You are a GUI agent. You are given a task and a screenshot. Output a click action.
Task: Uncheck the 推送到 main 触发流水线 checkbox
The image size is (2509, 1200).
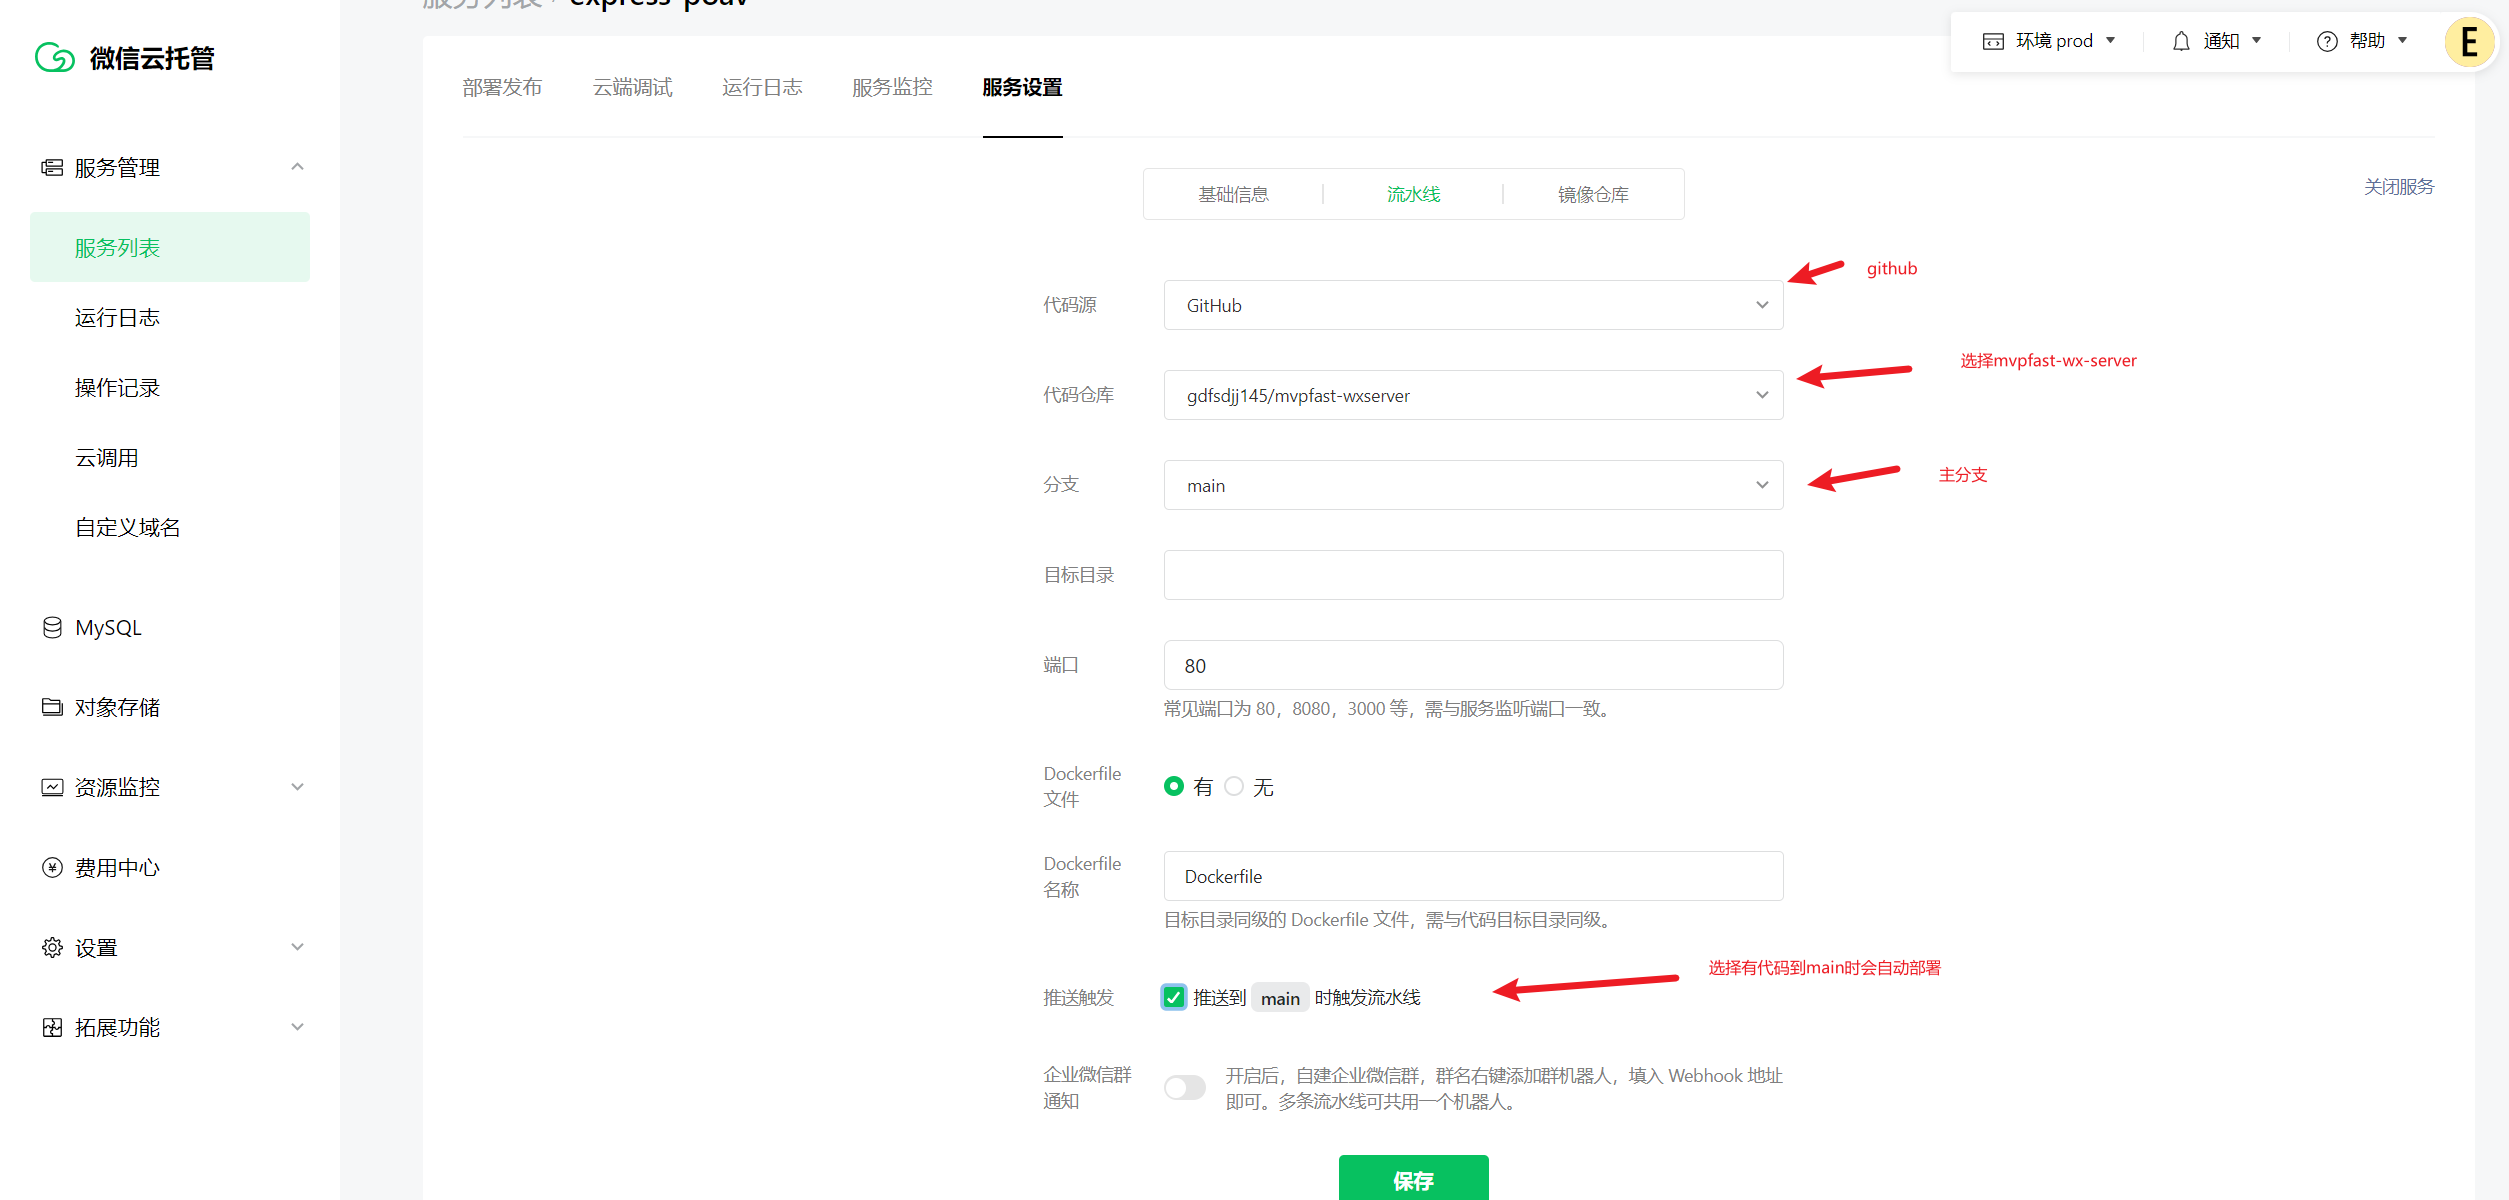[1173, 997]
